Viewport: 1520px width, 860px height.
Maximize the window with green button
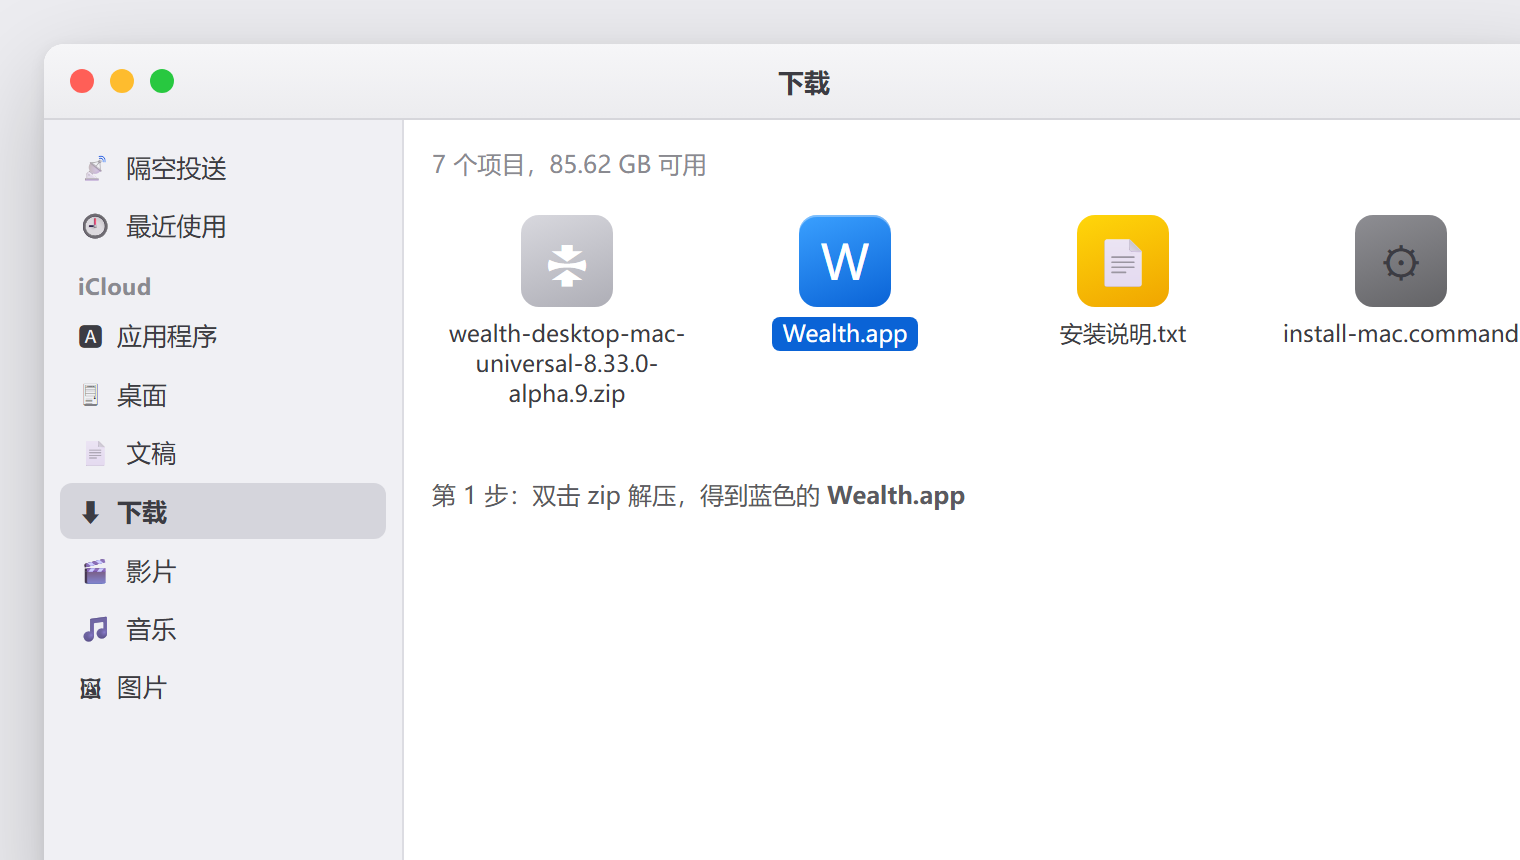pyautogui.click(x=162, y=81)
